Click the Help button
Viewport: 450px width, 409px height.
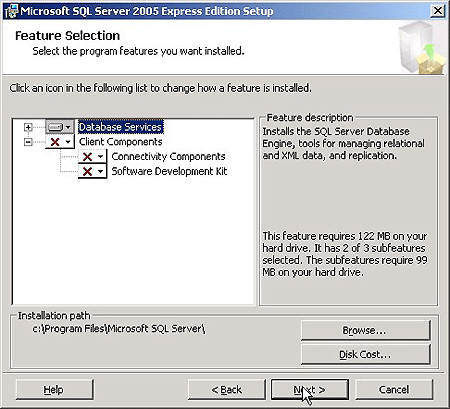(54, 389)
